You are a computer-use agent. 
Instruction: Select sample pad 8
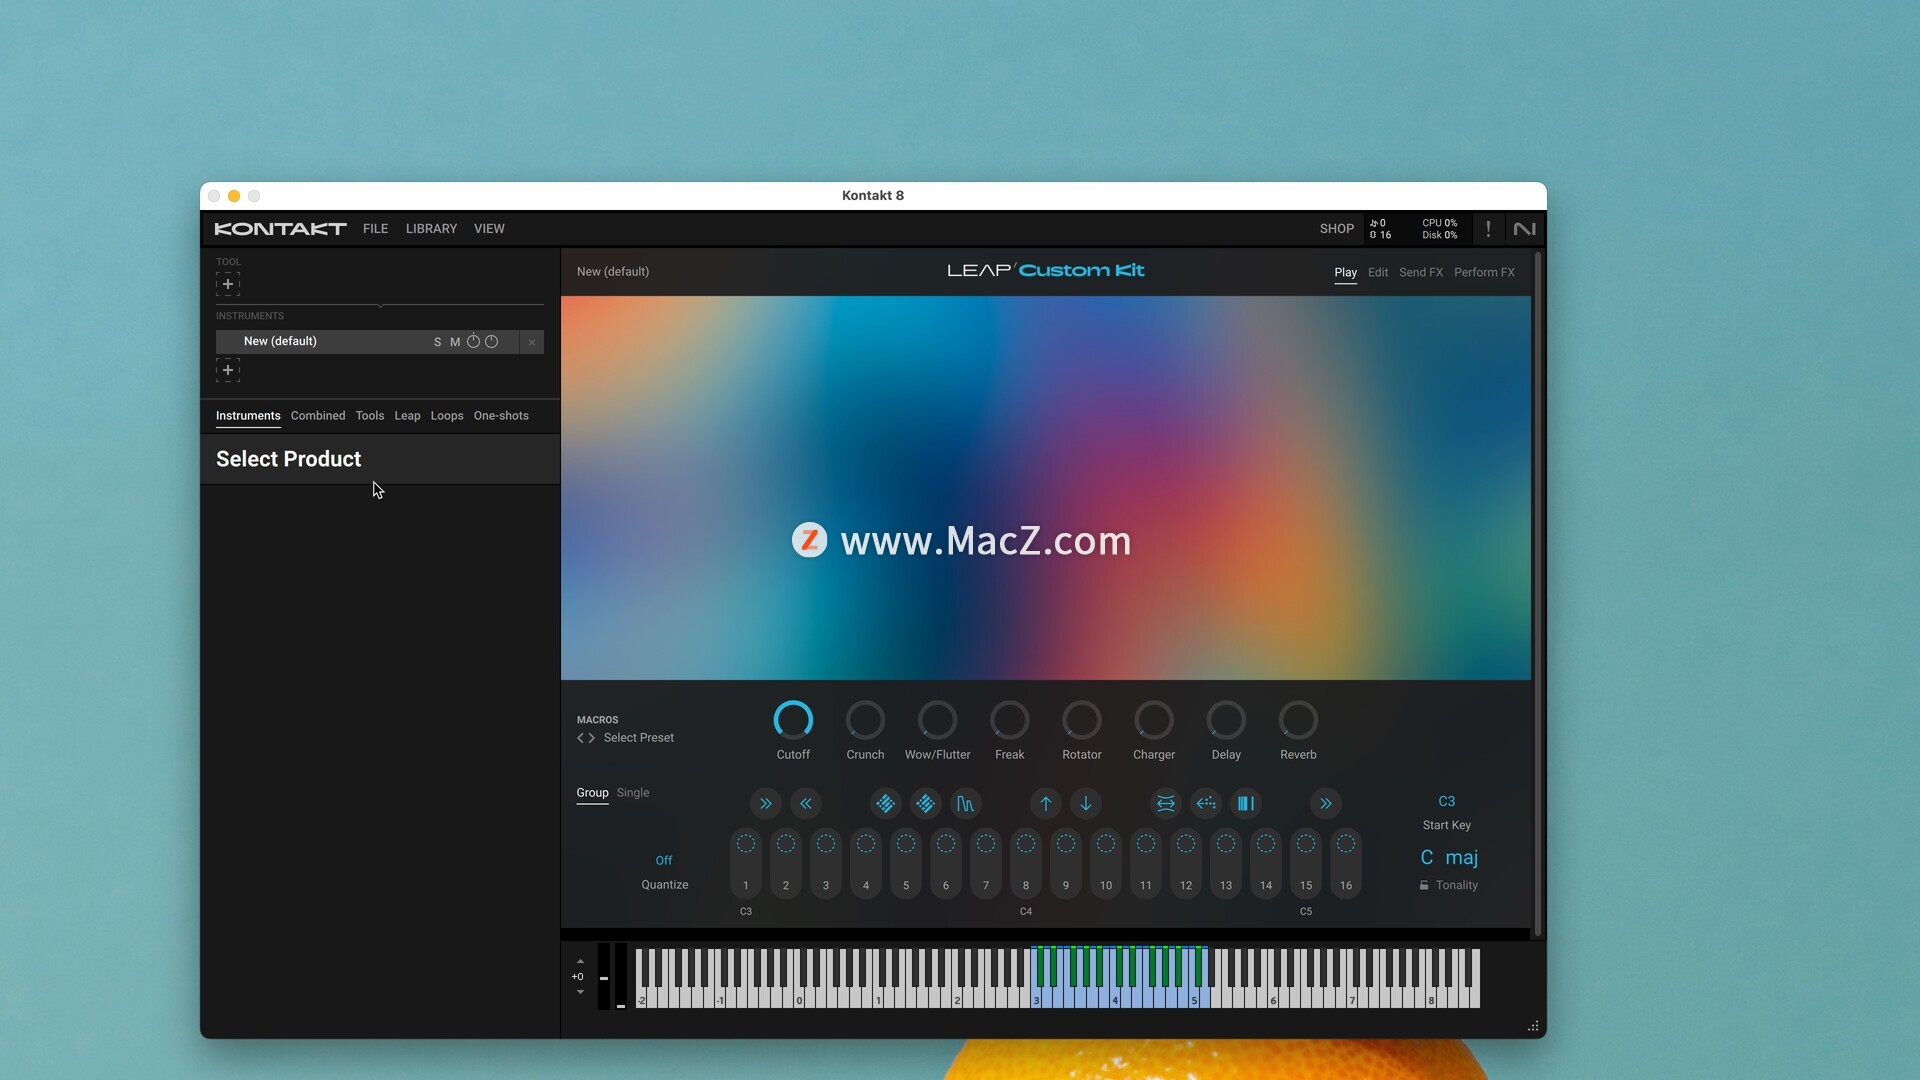coord(1026,864)
